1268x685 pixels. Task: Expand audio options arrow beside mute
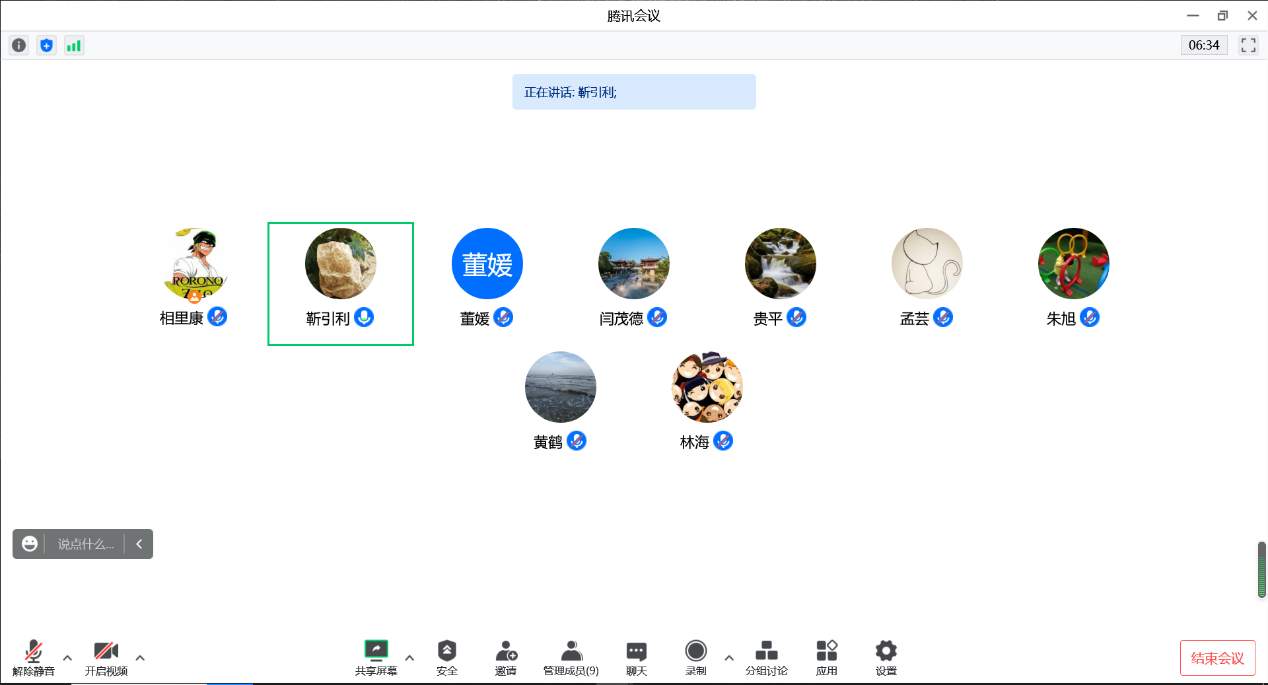(67, 658)
